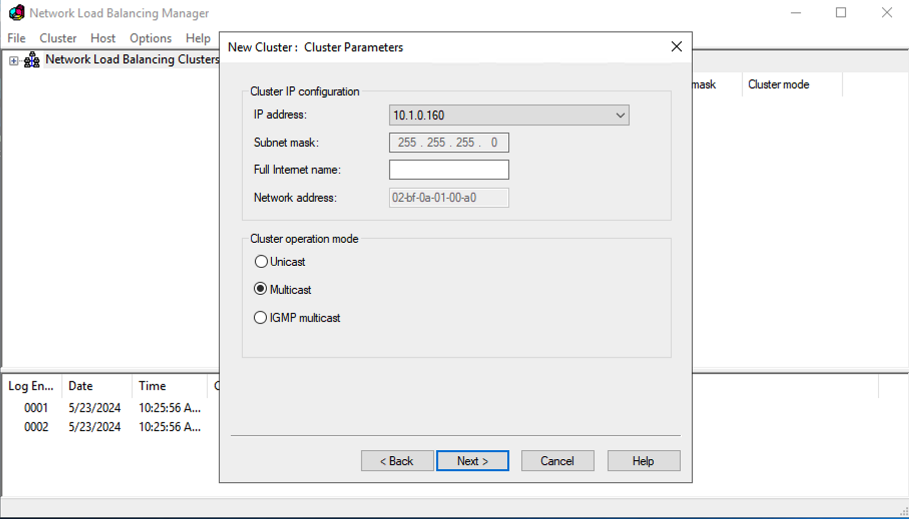This screenshot has width=909, height=519.
Task: Select the Multicast operation mode
Action: tap(261, 290)
